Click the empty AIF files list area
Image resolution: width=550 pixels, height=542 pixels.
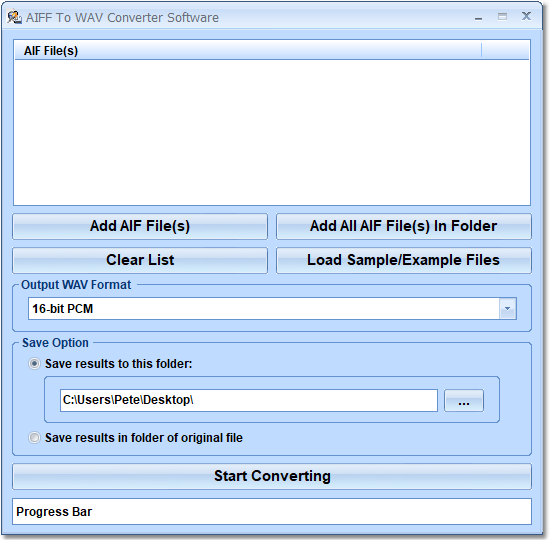pos(272,132)
